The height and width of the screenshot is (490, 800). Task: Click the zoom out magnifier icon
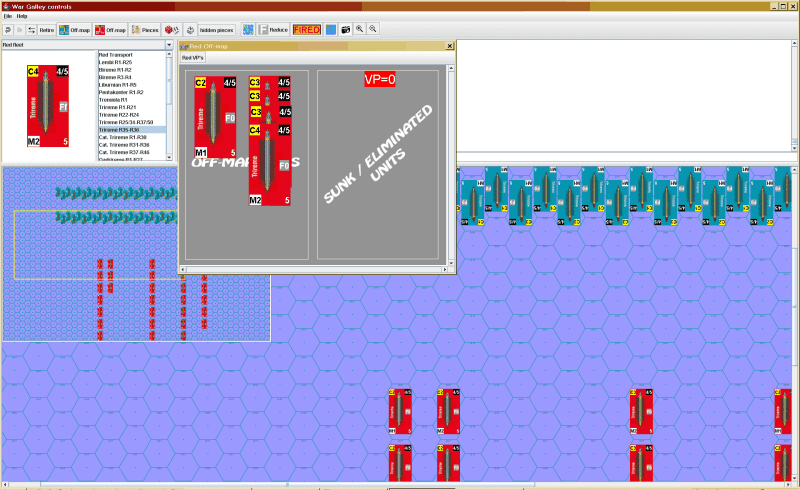click(373, 29)
